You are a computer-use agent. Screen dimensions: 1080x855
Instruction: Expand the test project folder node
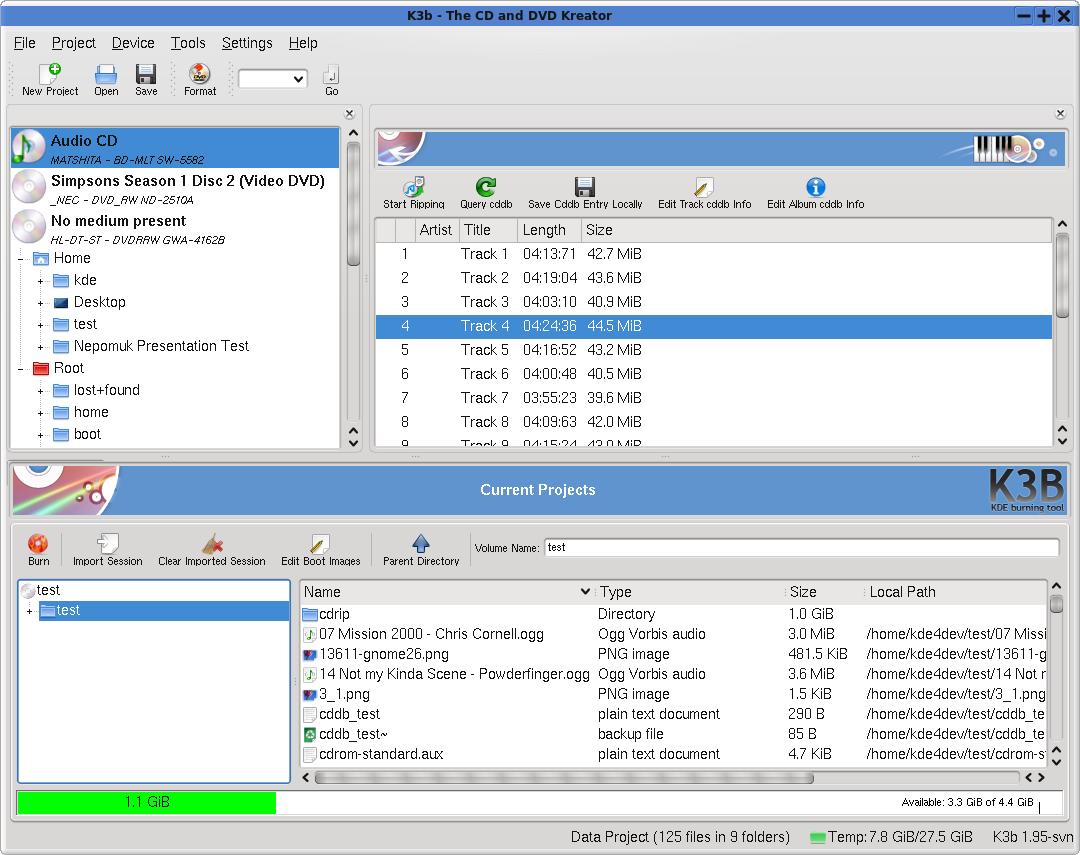[30, 611]
